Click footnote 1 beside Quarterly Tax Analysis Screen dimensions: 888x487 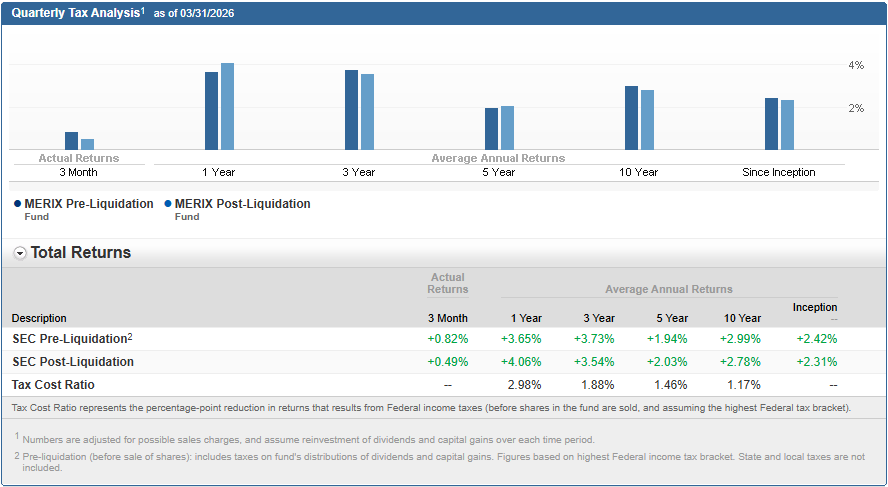[143, 10]
